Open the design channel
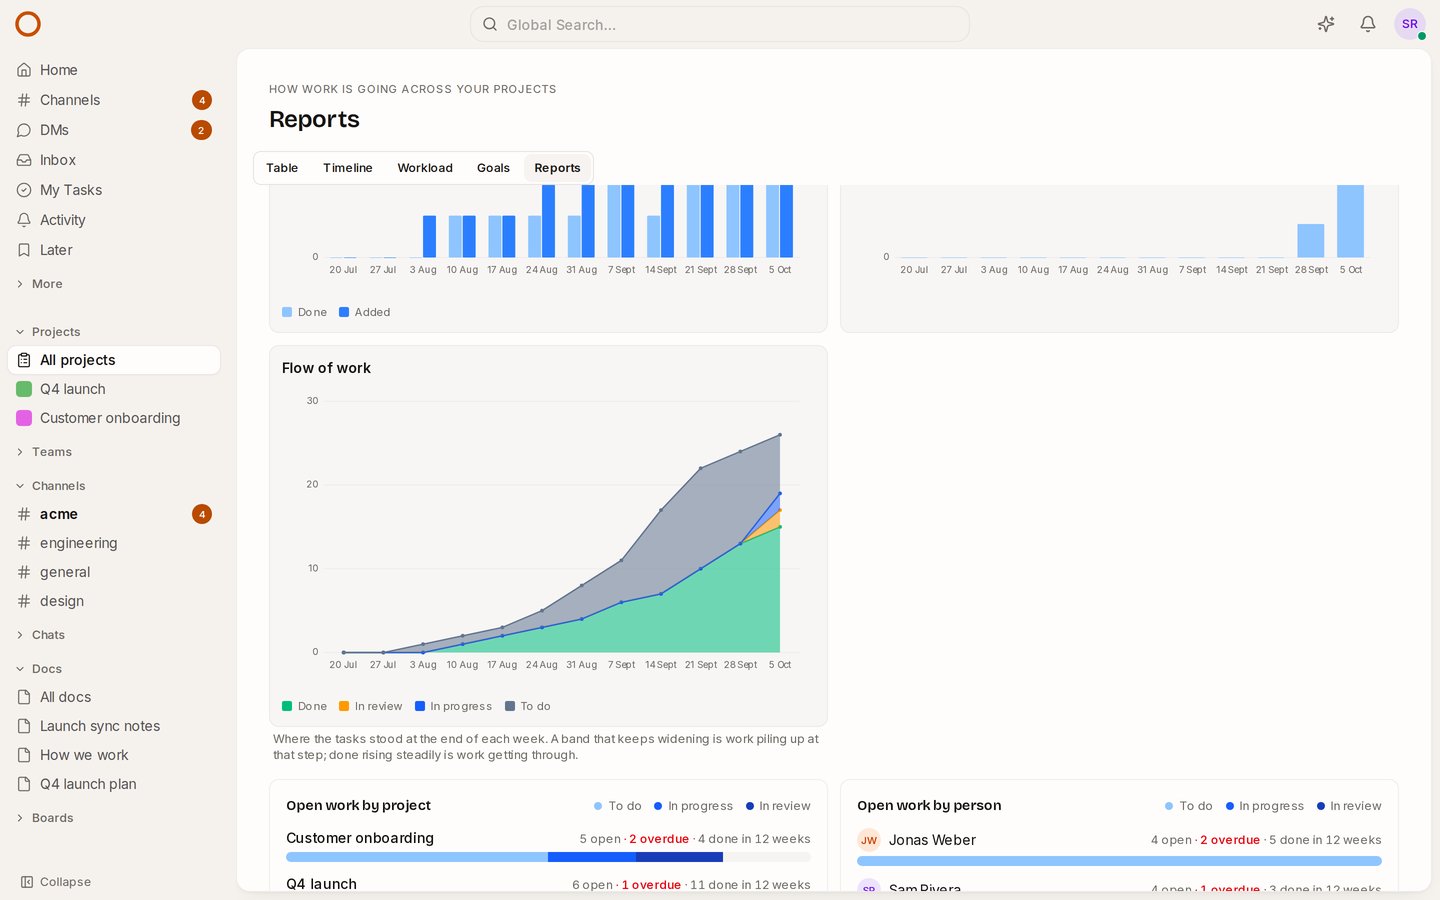Viewport: 1440px width, 900px height. pos(114,601)
